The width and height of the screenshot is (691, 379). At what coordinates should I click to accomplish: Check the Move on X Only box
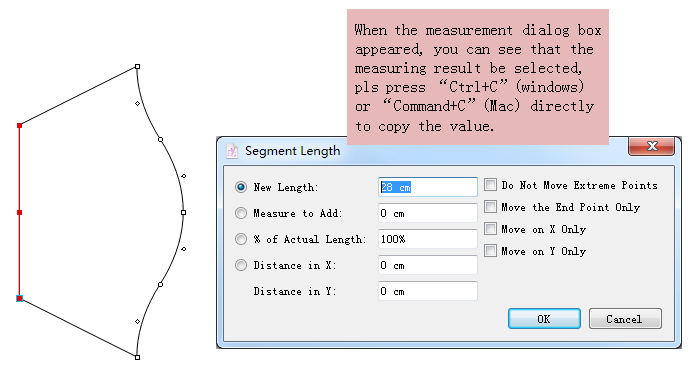coord(490,229)
